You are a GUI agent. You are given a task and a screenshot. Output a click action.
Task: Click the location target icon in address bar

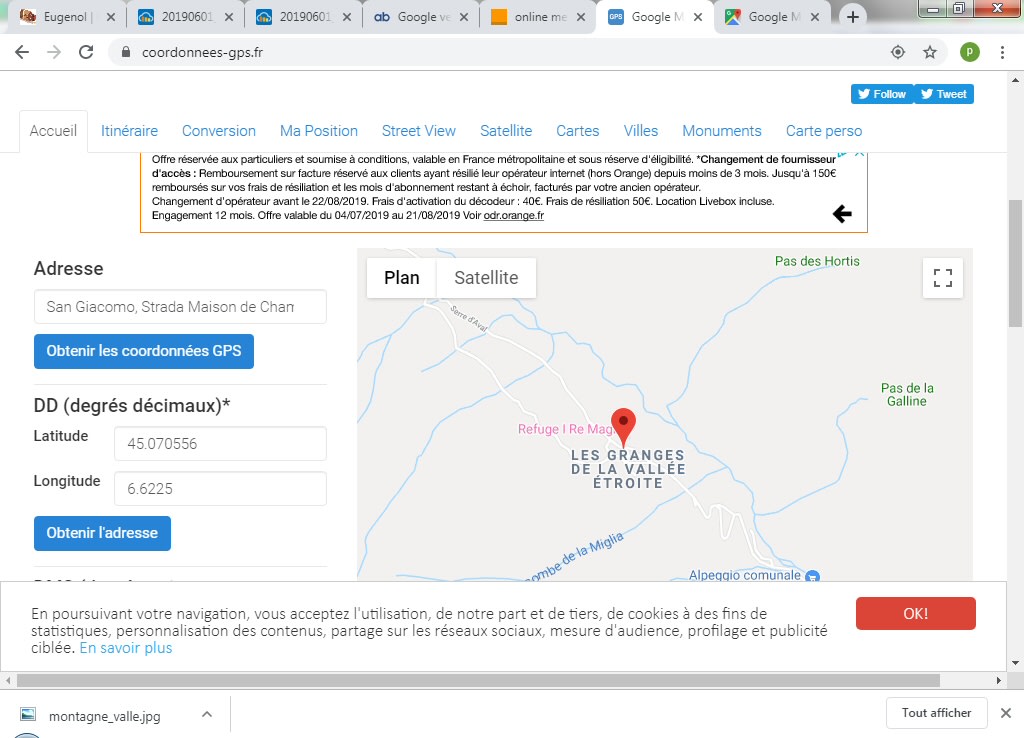tap(897, 53)
